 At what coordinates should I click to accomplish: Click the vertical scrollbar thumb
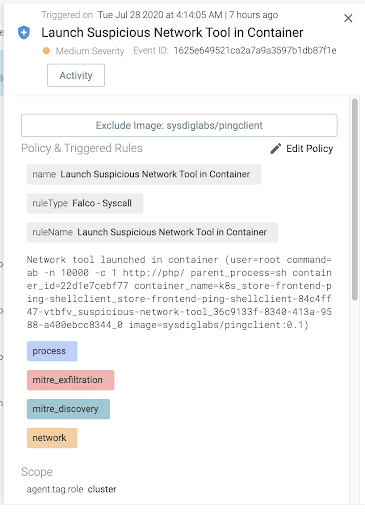coord(355,199)
